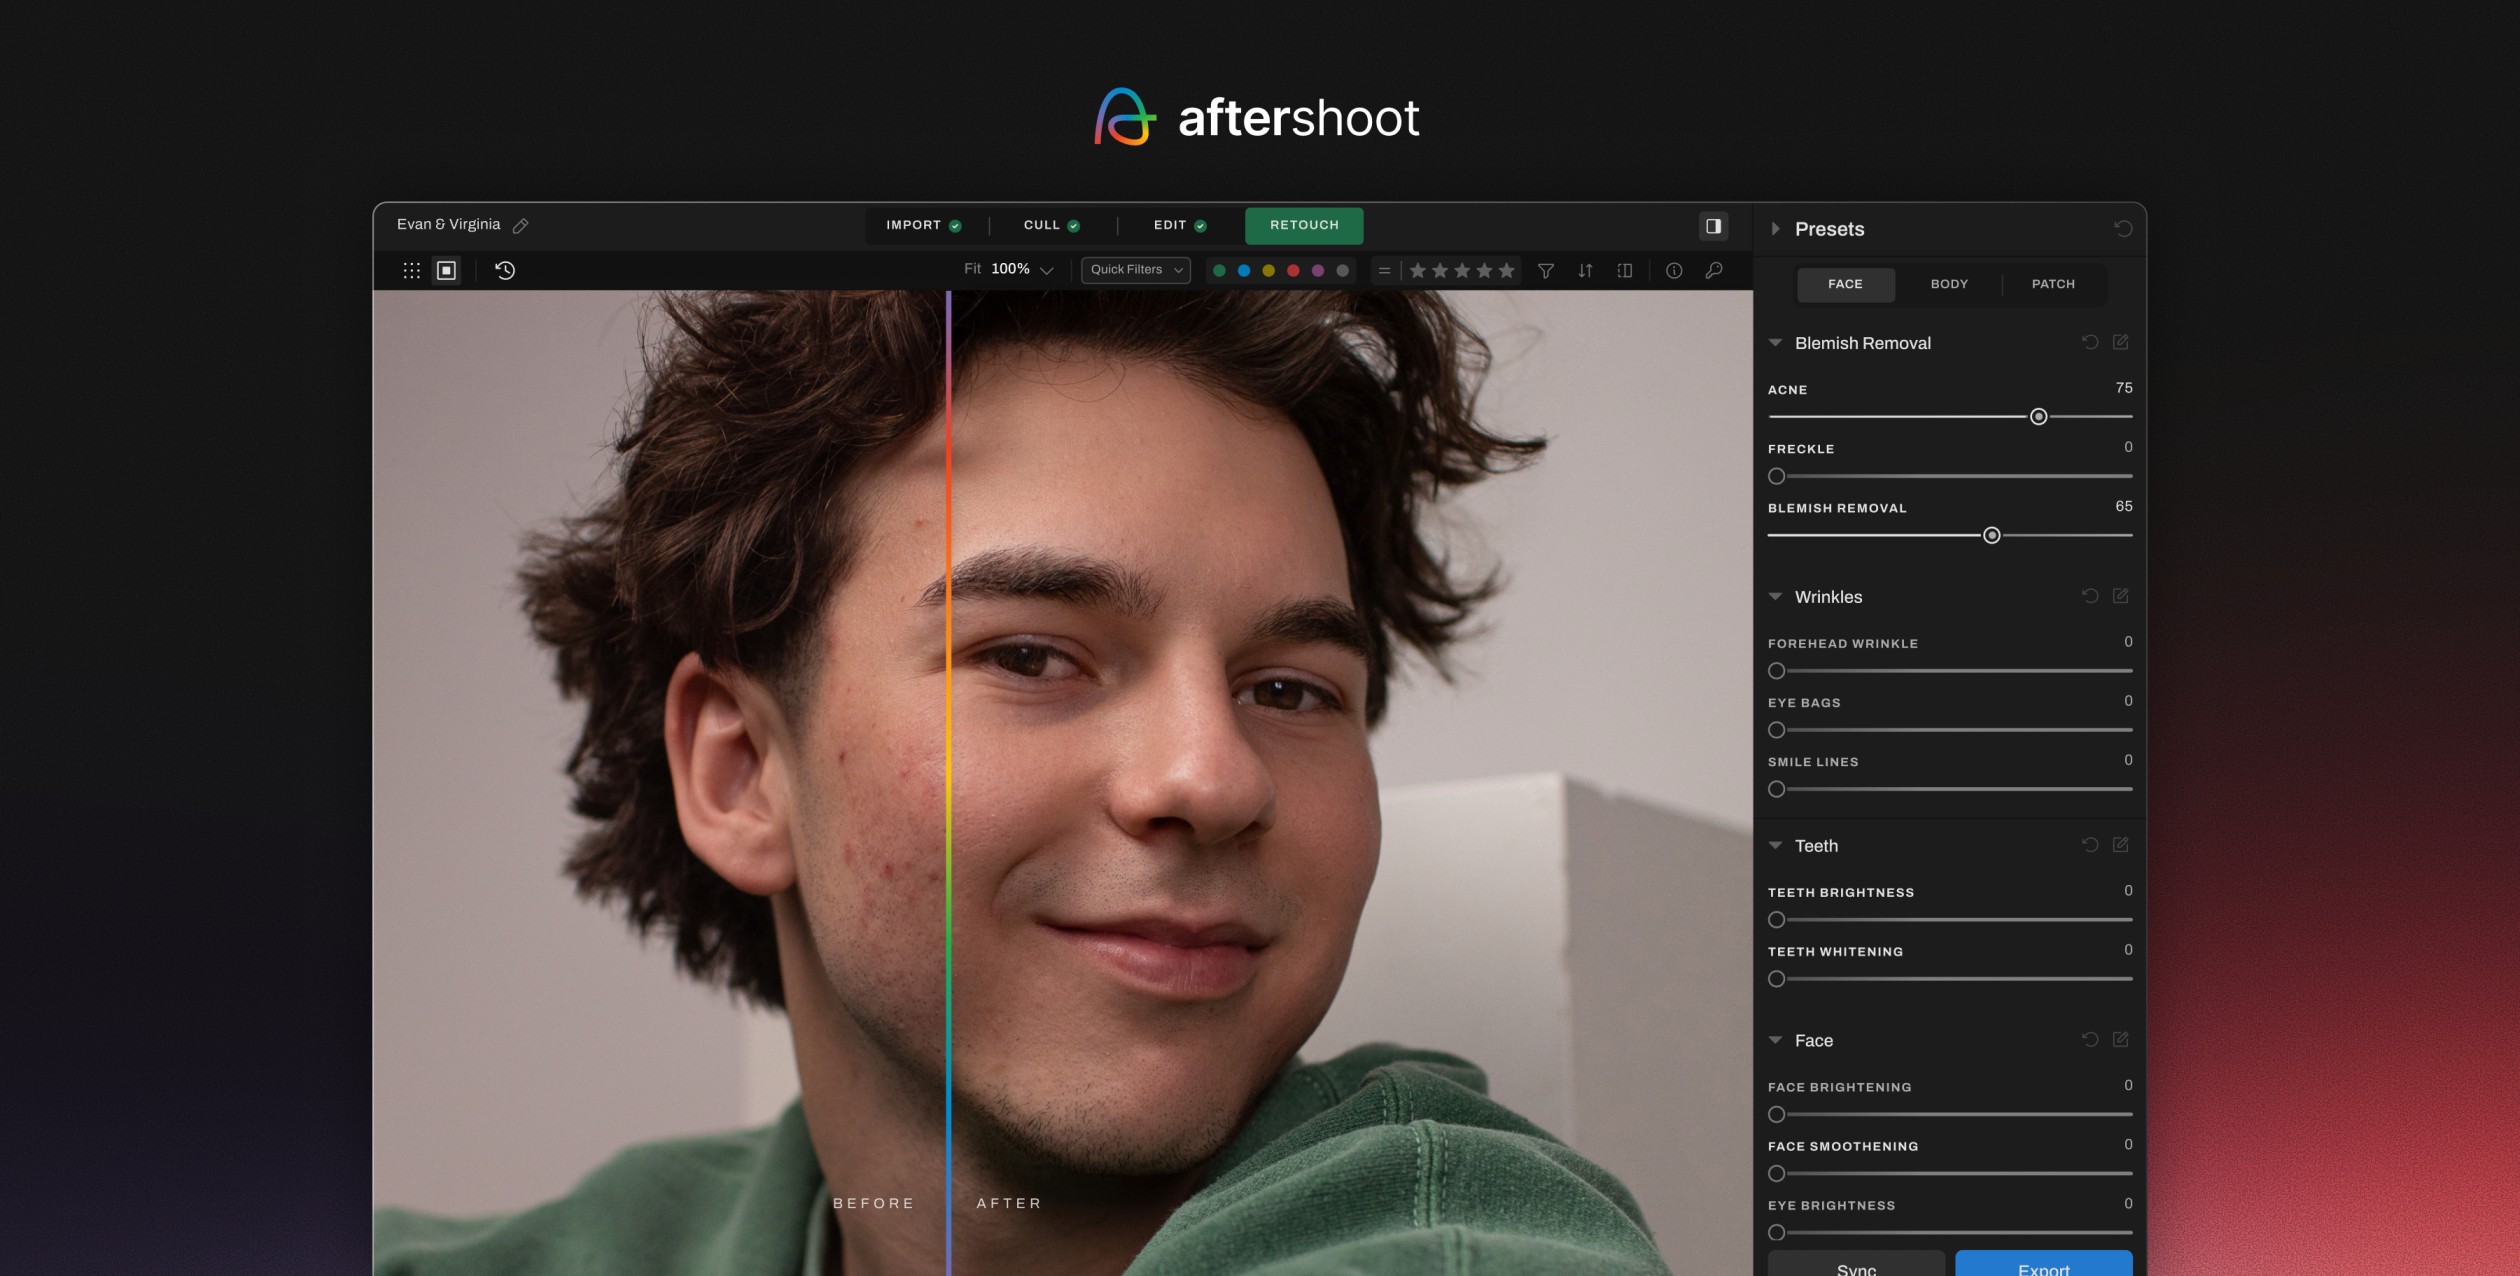Screen dimensions: 2520x1276
Task: Toggle before/after compare split view
Action: [x=1625, y=271]
